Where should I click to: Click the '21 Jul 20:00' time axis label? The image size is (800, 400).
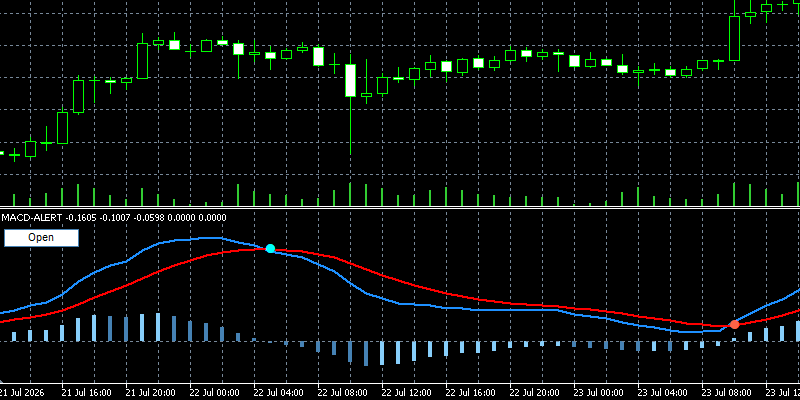(x=151, y=393)
